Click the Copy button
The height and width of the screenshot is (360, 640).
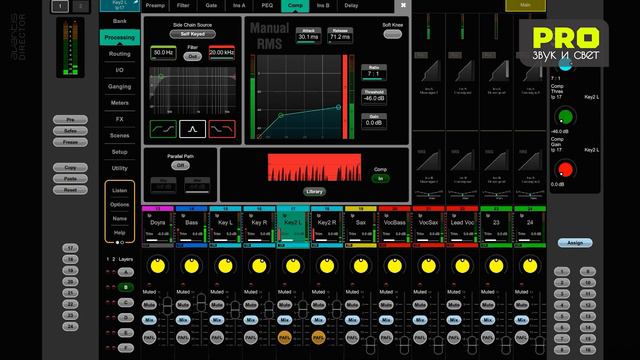pyautogui.click(x=70, y=167)
